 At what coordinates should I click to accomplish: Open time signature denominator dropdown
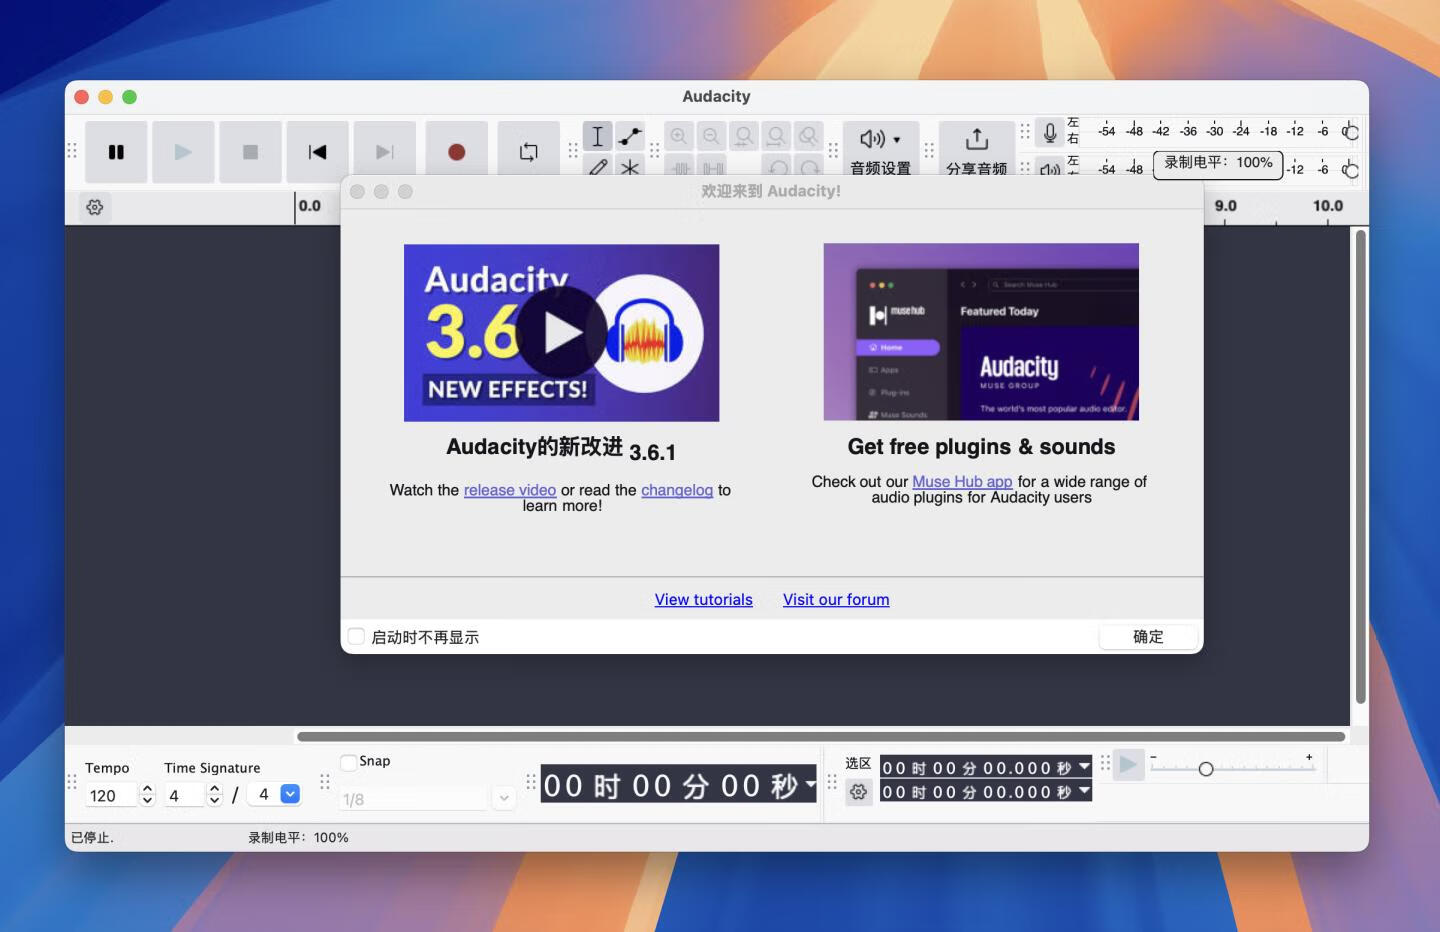290,794
